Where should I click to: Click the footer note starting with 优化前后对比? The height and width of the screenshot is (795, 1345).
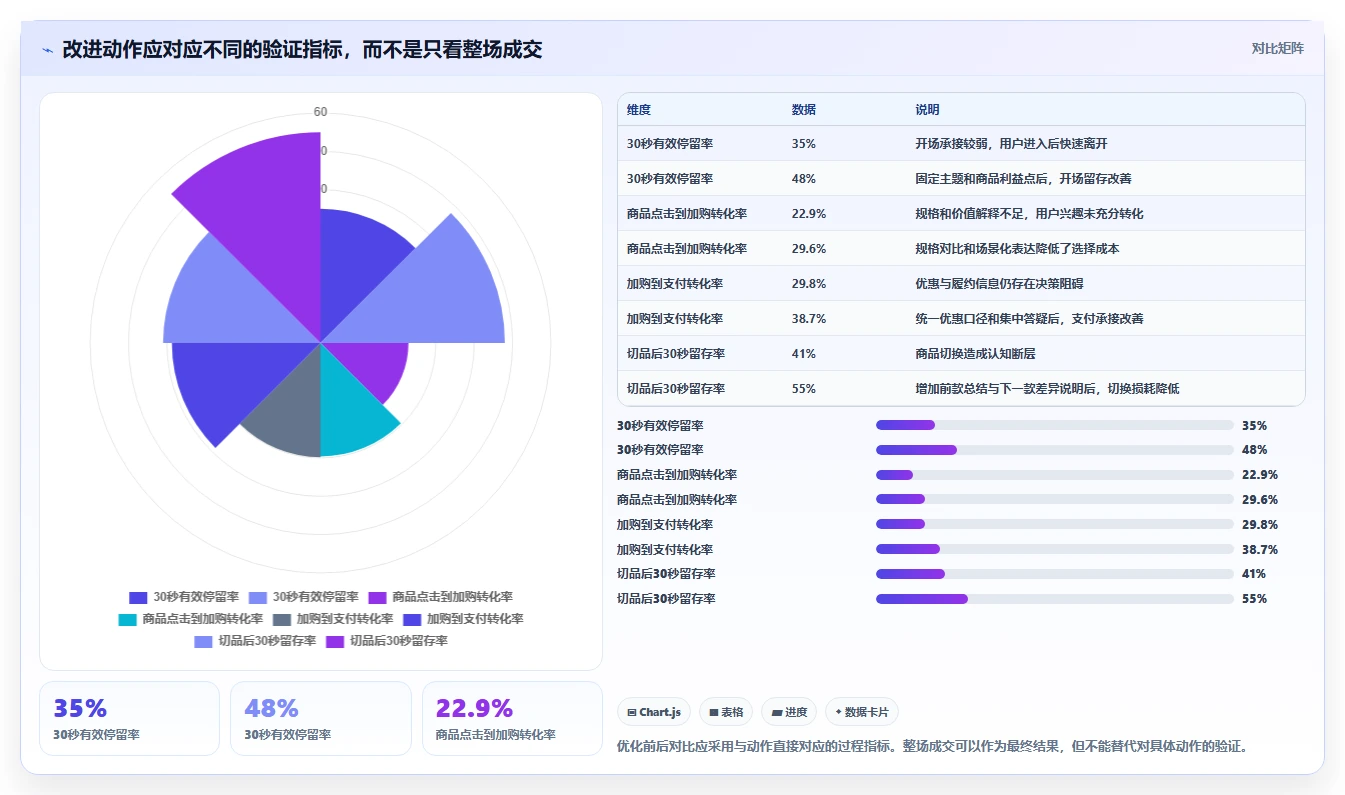tap(932, 746)
